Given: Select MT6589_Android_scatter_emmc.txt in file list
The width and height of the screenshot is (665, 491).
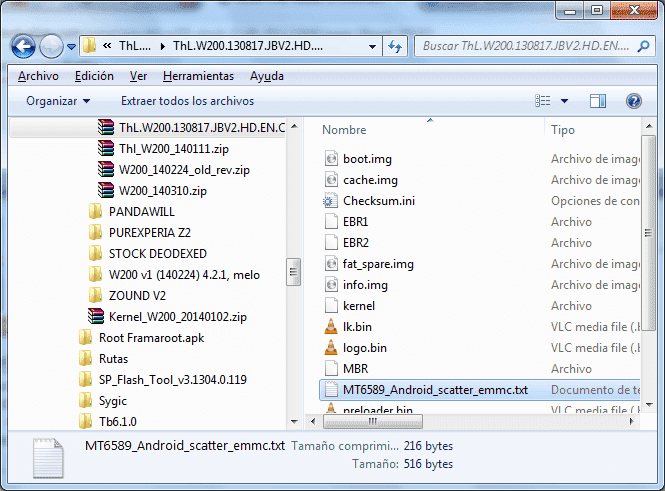Looking at the screenshot, I should coord(479,390).
